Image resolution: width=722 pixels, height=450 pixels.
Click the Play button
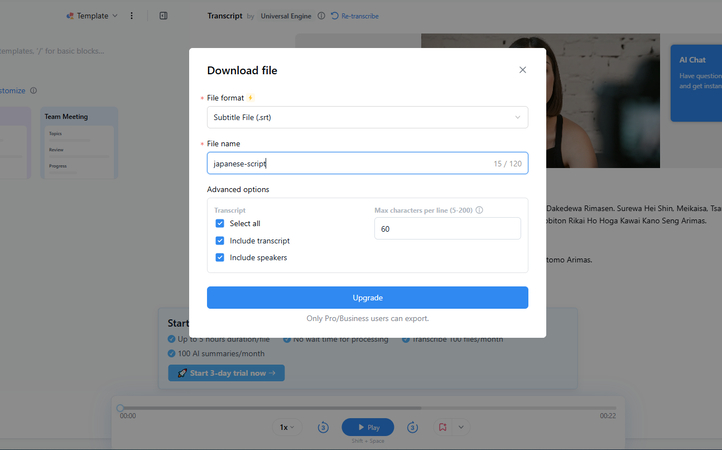point(367,427)
